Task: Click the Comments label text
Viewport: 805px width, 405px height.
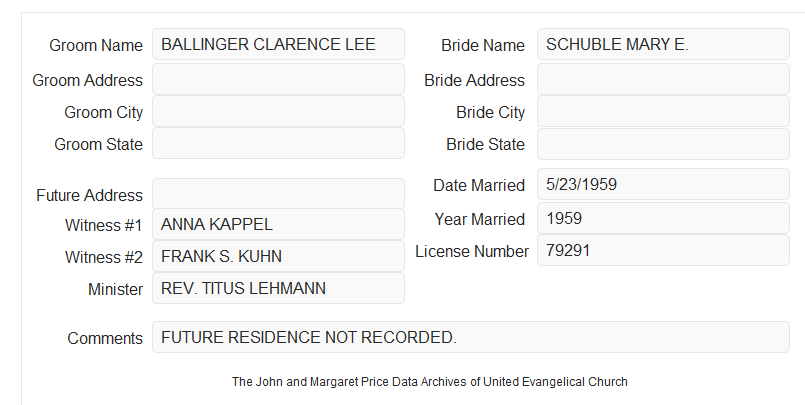Action: [105, 338]
